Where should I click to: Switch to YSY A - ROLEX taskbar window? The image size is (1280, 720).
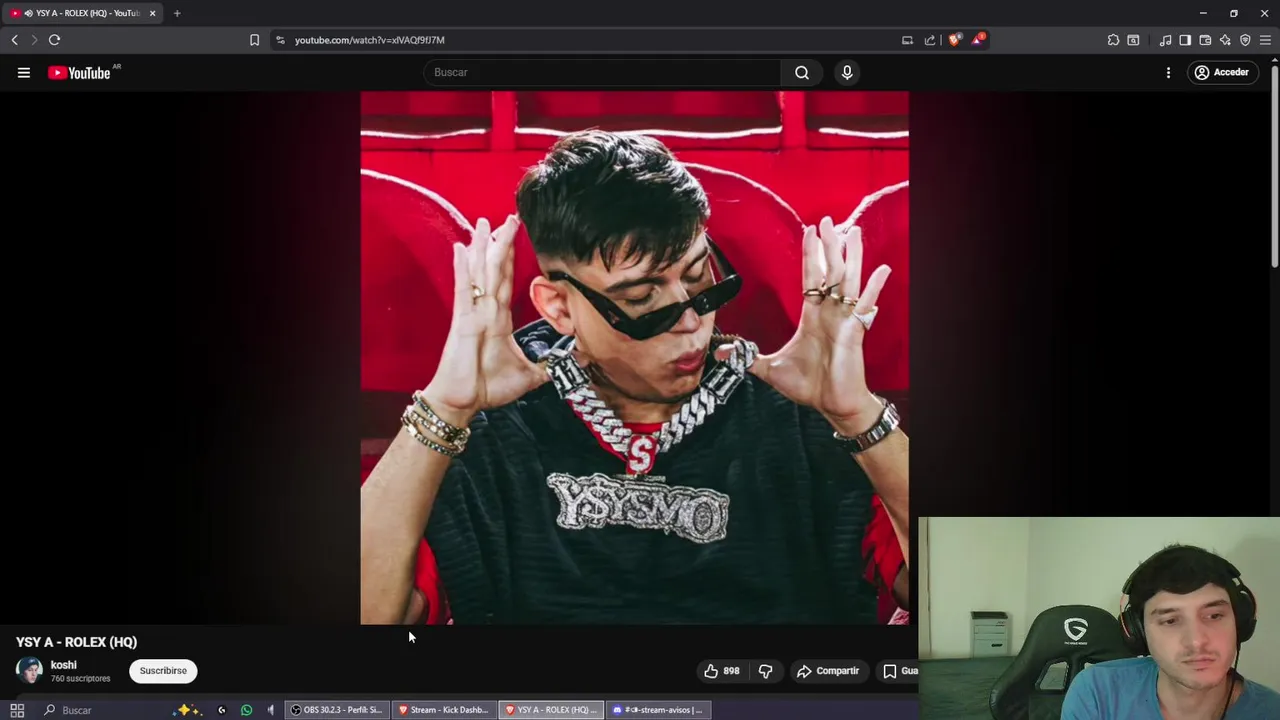point(550,710)
